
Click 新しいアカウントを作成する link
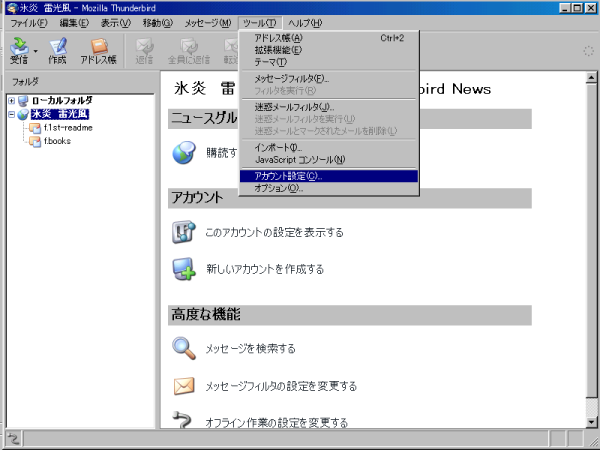[265, 269]
